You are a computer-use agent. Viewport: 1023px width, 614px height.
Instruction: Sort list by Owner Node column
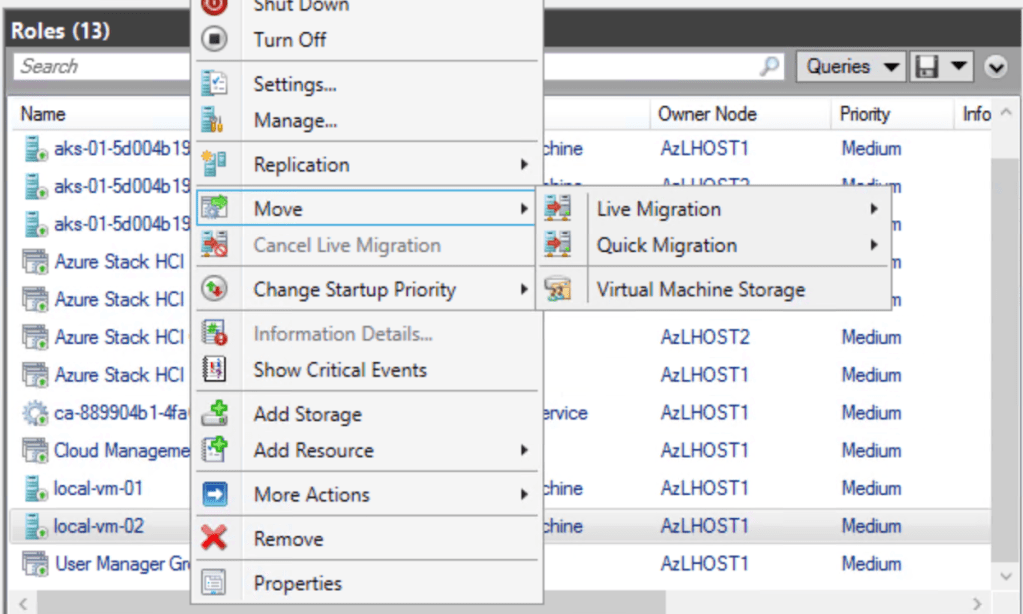pyautogui.click(x=707, y=114)
